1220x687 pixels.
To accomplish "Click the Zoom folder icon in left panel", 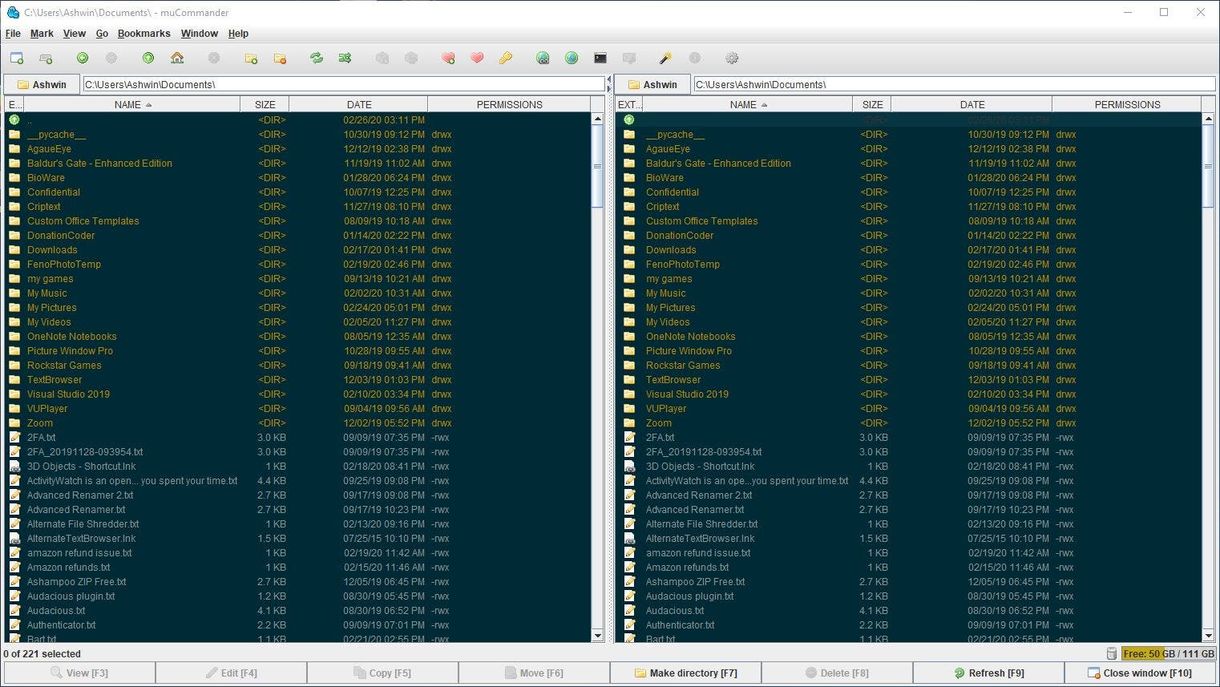I will pos(14,423).
